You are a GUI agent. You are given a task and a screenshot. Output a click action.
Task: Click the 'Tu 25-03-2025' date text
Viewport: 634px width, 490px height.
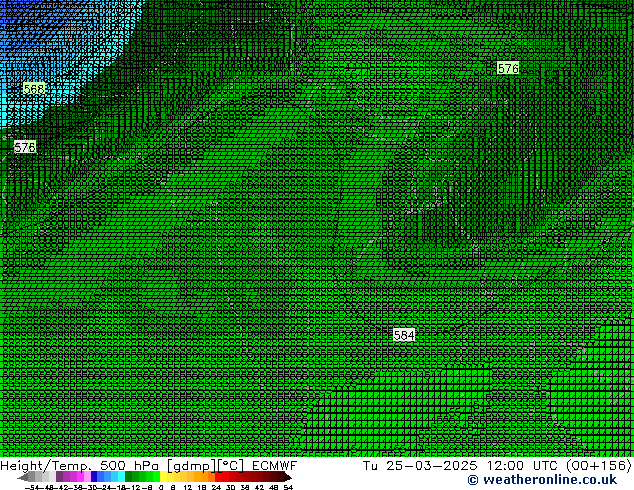click(420, 466)
